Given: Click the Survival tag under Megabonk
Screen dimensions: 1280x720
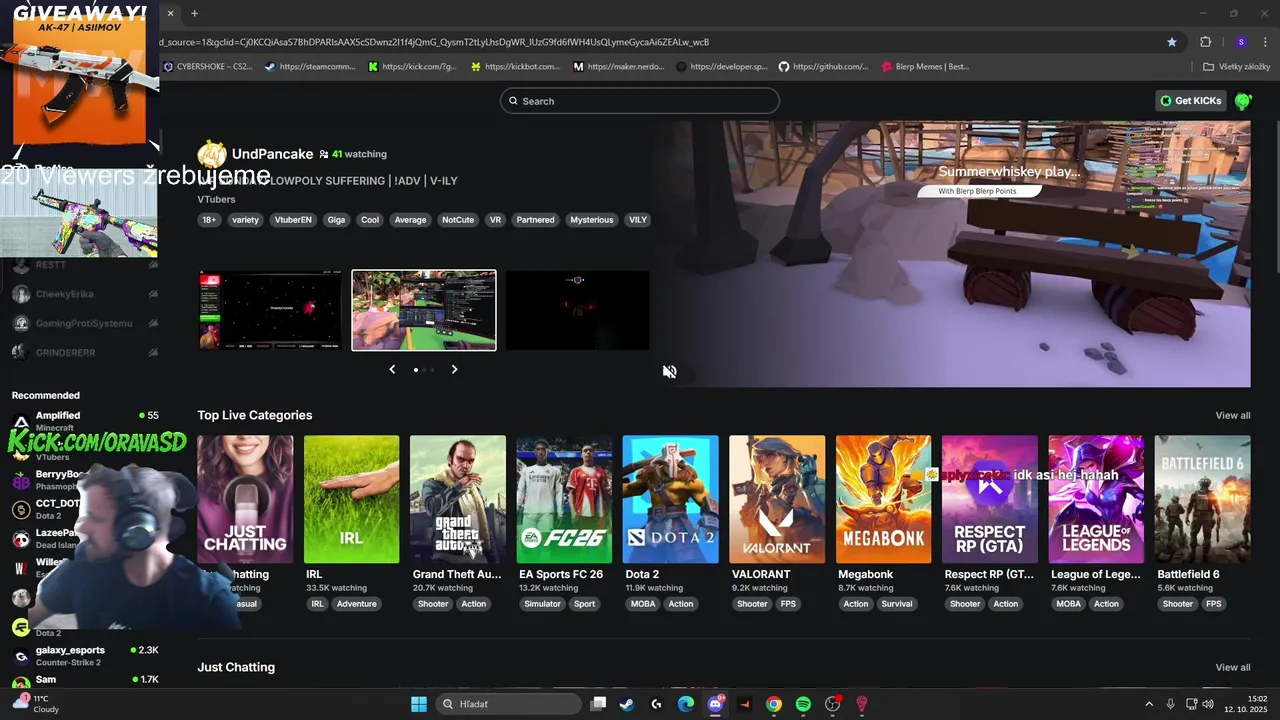Looking at the screenshot, I should (897, 604).
